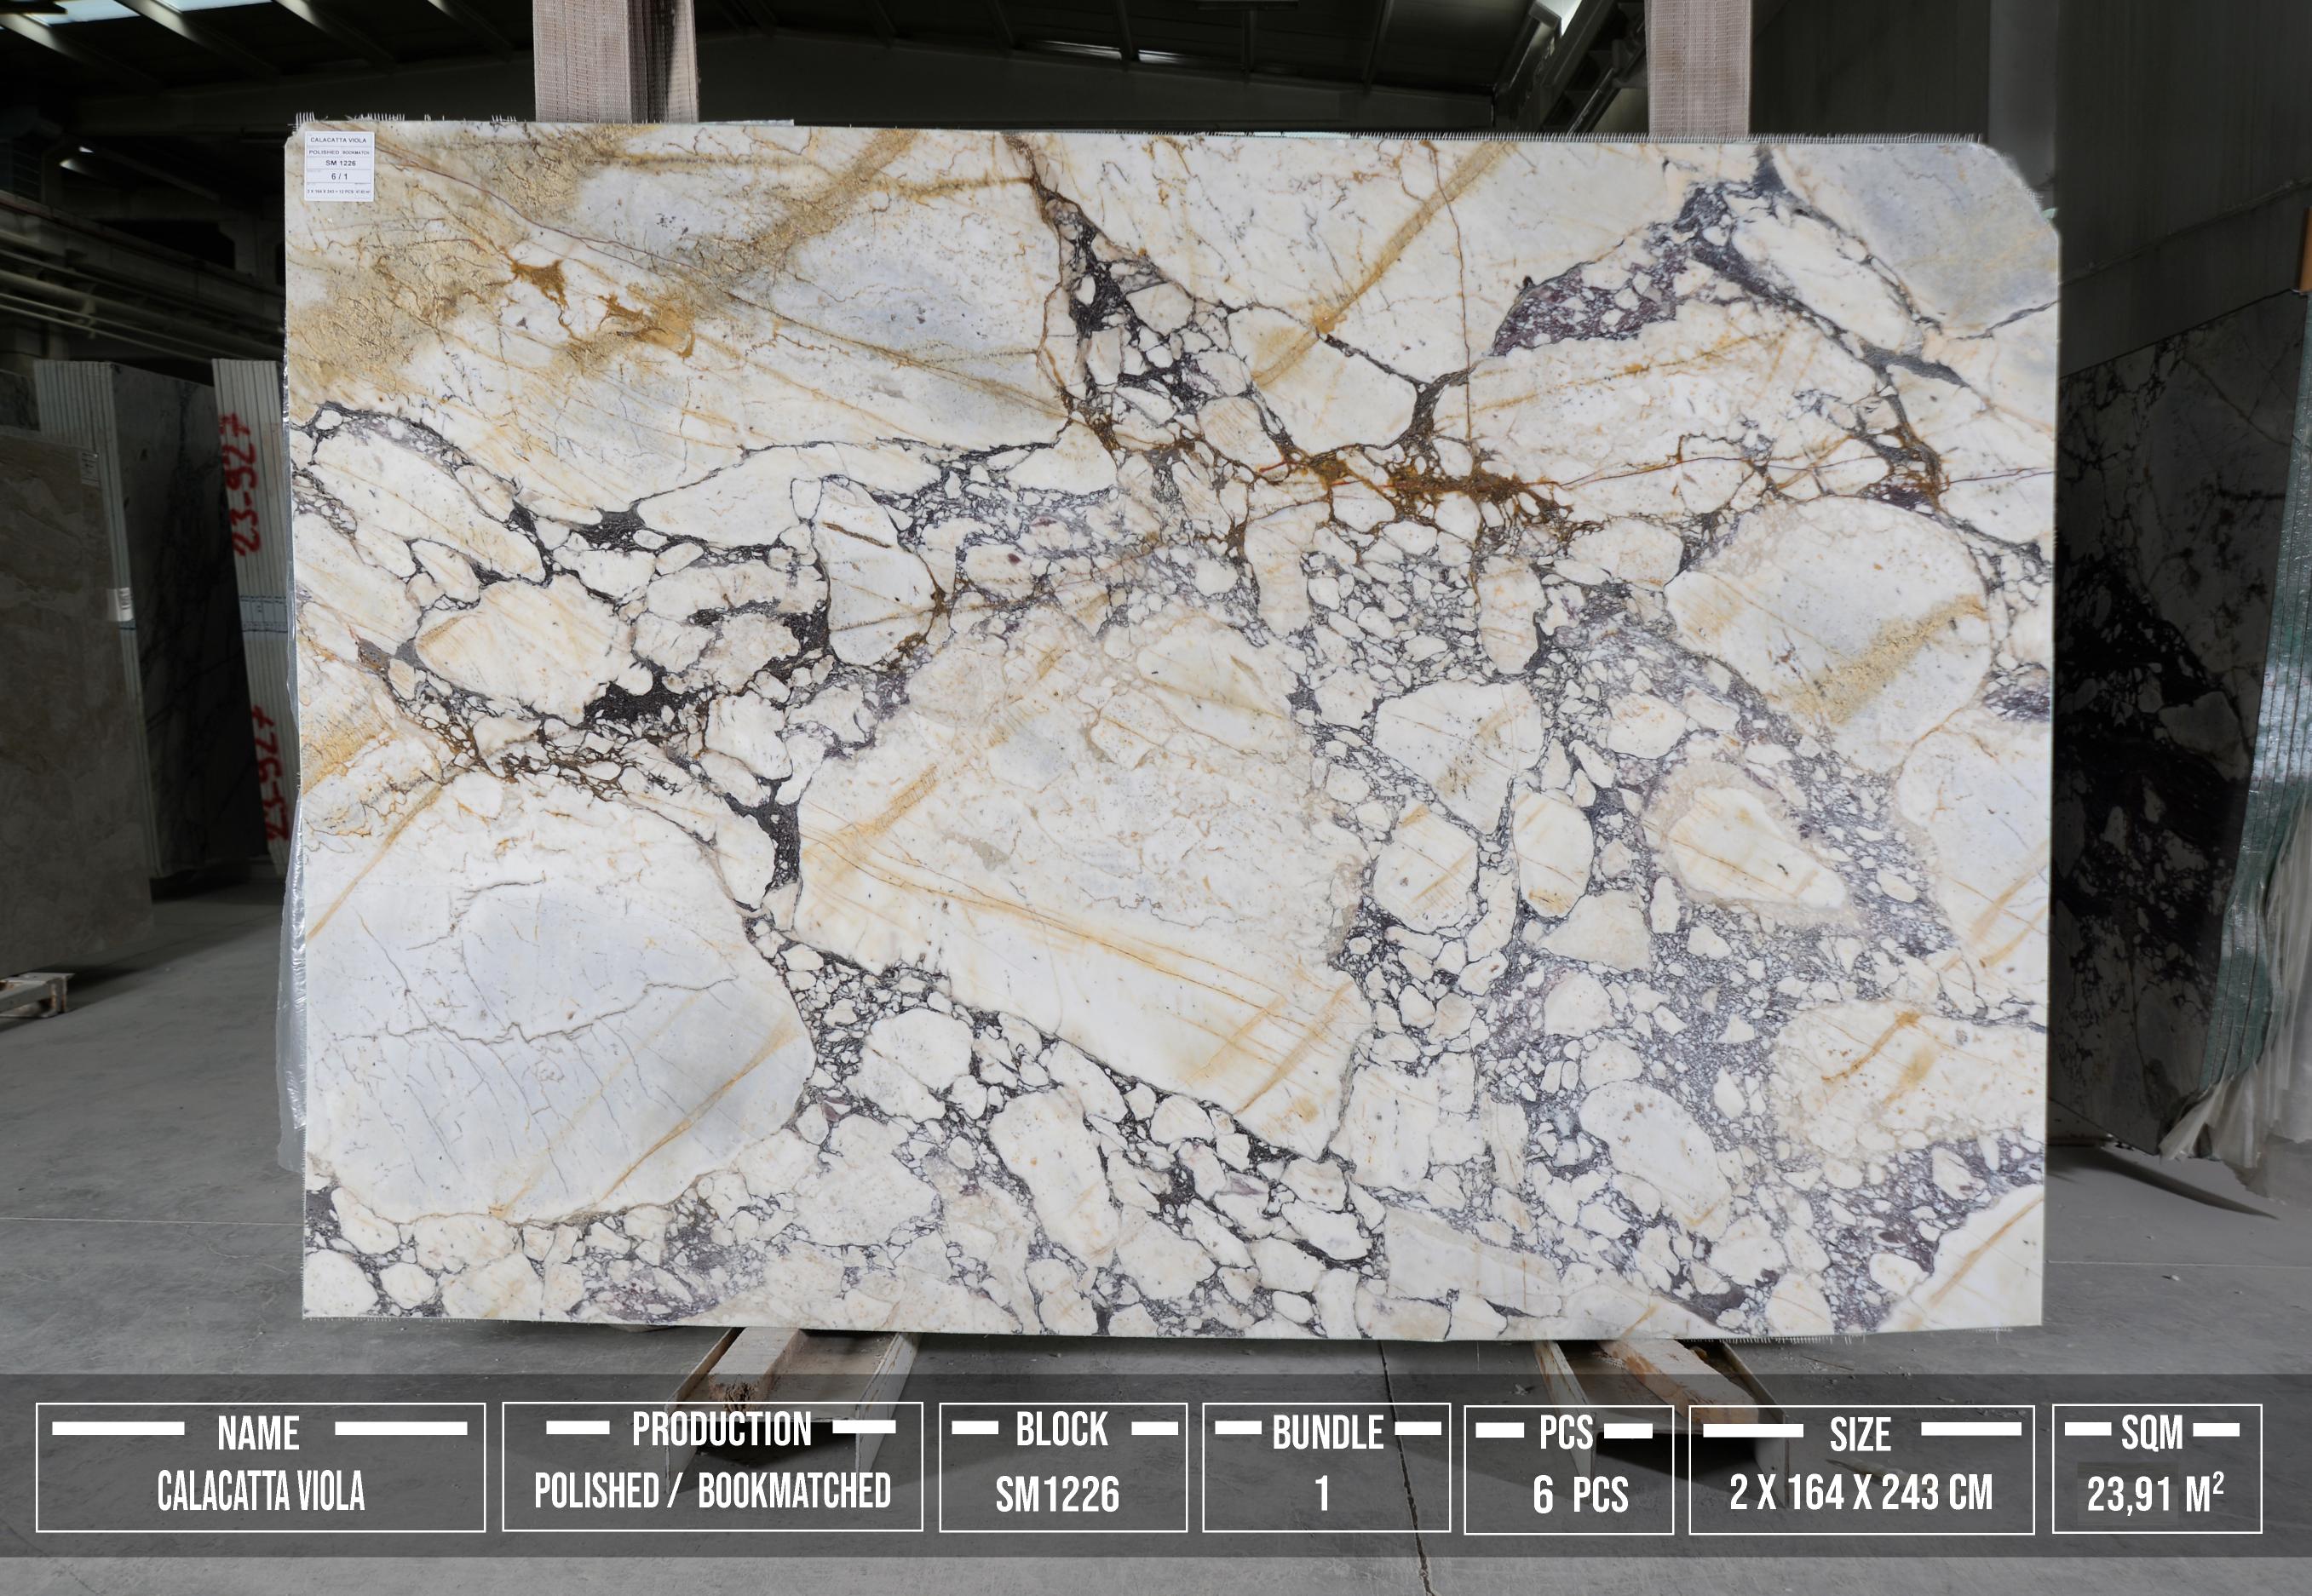This screenshot has width=2312, height=1596.
Task: Select the CALACATTA VIOLA name text
Action: coord(261,1493)
